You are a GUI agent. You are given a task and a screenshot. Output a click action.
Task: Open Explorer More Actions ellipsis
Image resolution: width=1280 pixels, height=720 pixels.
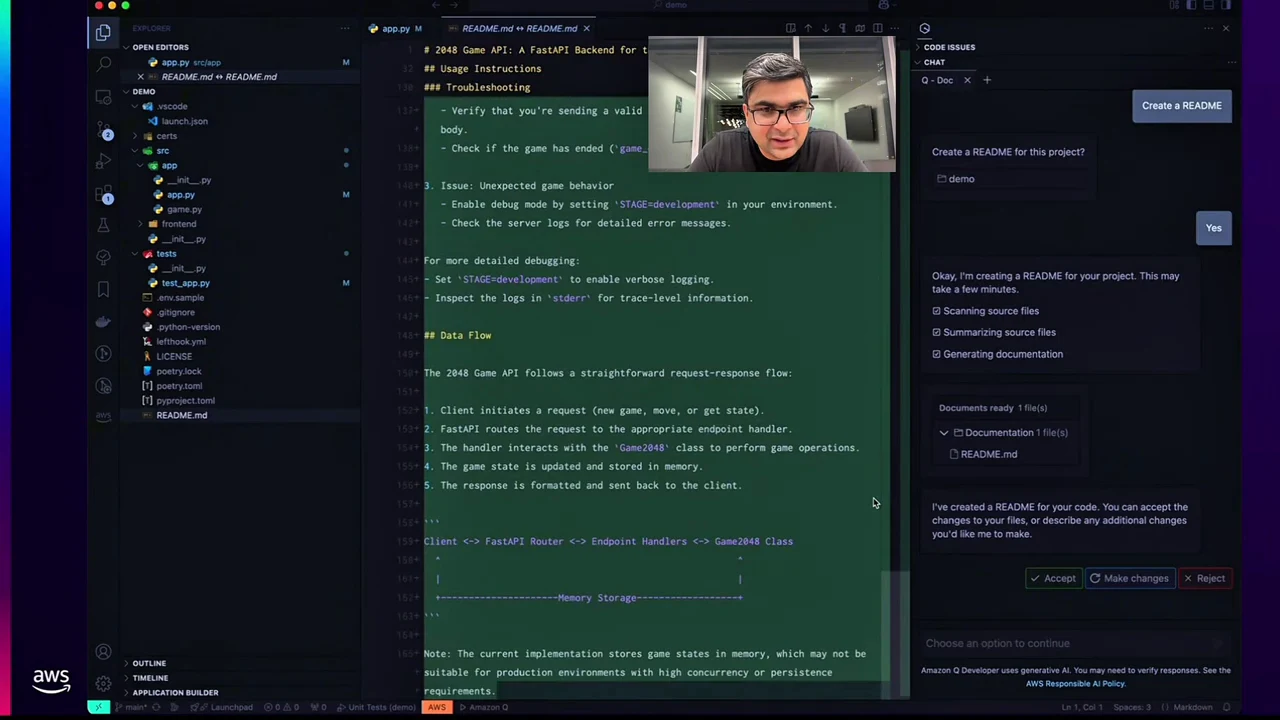(345, 28)
